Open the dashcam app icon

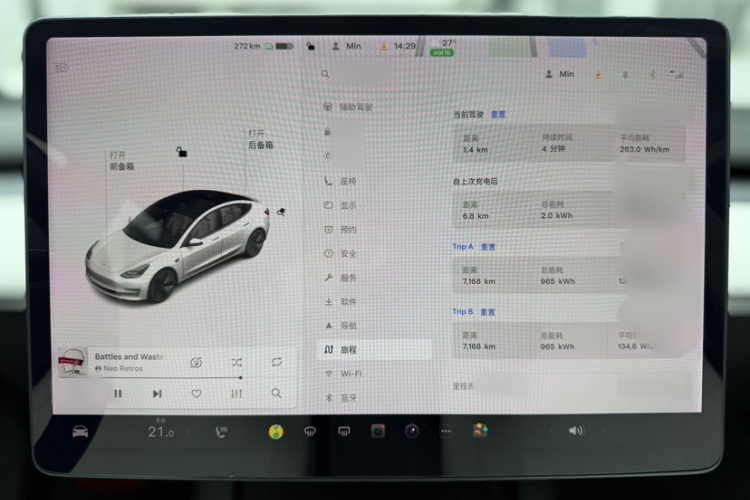(x=378, y=432)
